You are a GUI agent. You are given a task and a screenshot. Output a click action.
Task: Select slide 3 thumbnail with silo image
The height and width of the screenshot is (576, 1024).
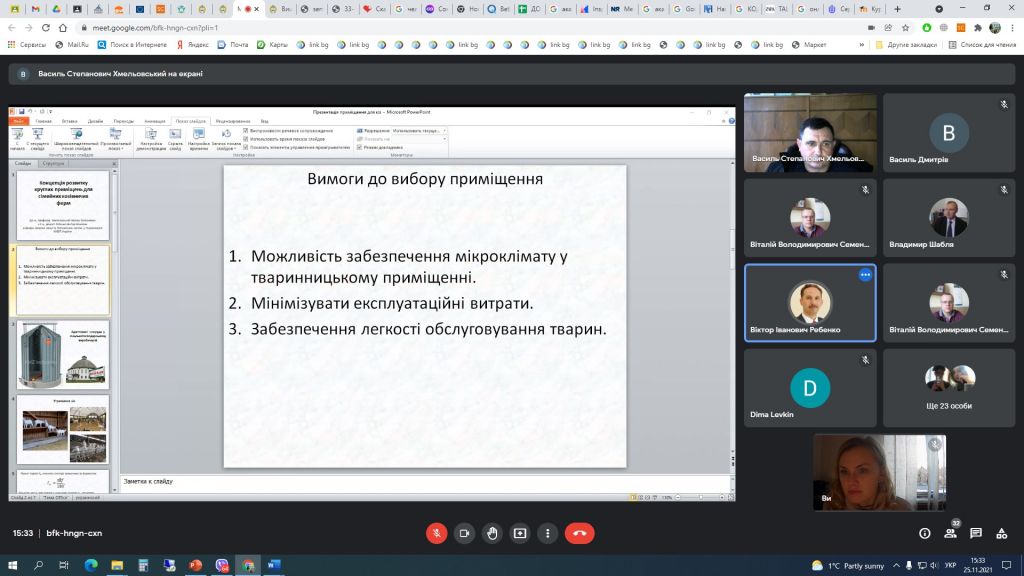click(x=63, y=355)
